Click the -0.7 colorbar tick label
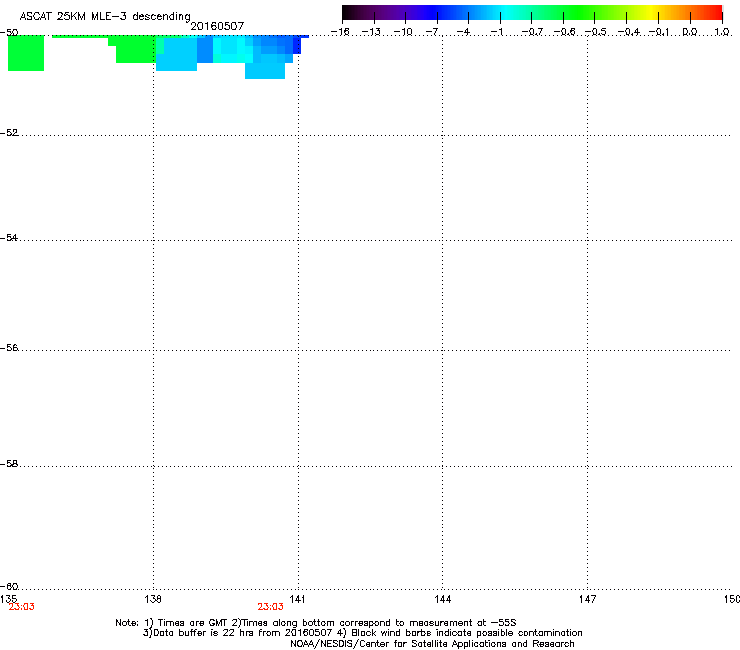The height and width of the screenshot is (650, 740). [532, 32]
